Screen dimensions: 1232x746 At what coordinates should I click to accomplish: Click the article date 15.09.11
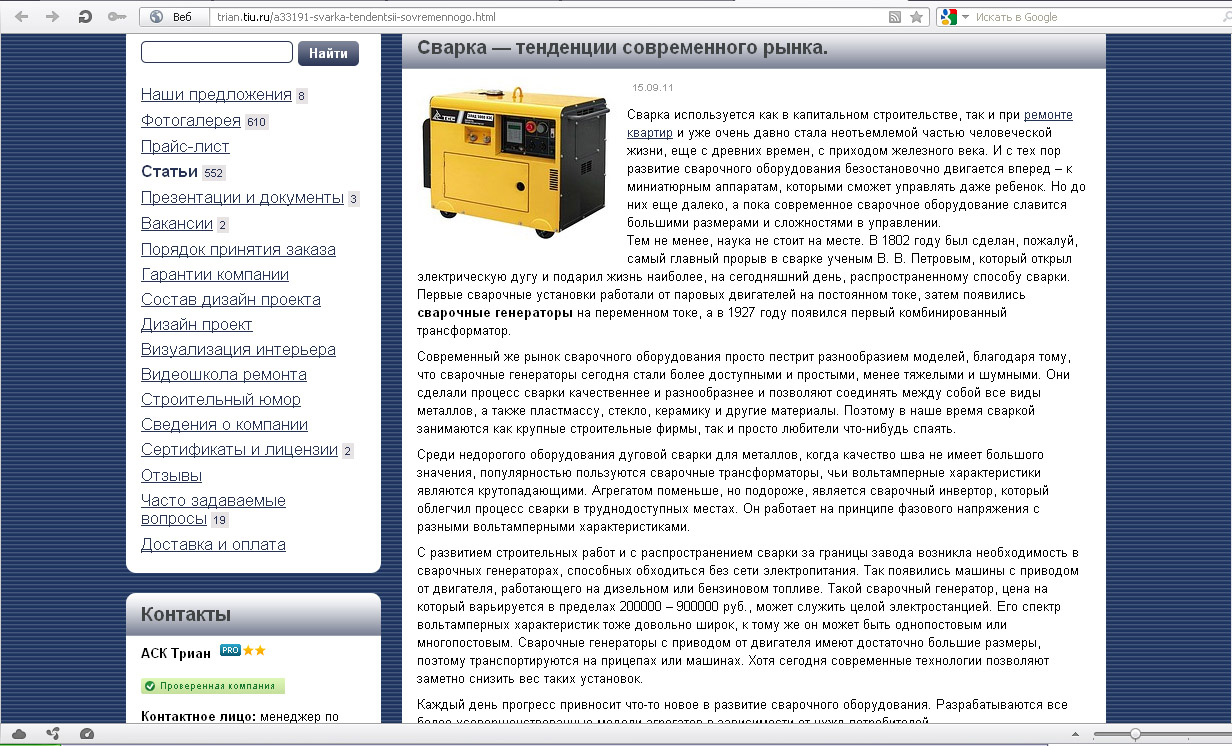(x=652, y=87)
